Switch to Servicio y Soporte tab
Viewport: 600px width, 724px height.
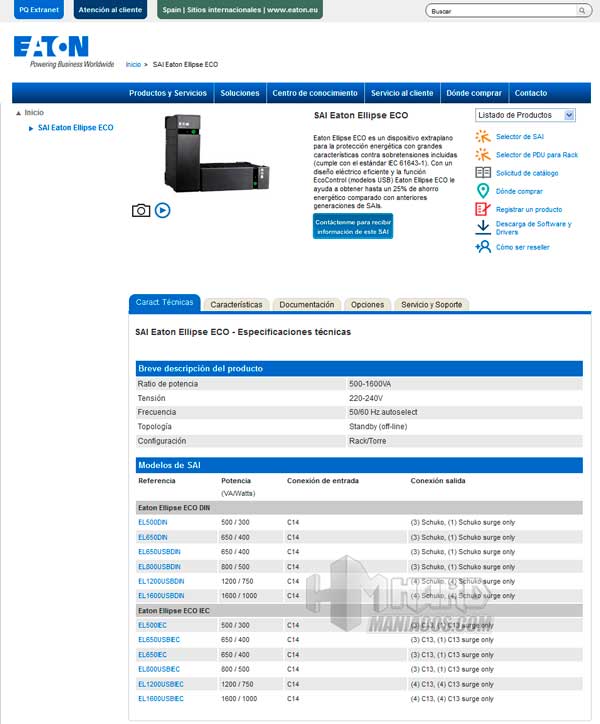431,305
